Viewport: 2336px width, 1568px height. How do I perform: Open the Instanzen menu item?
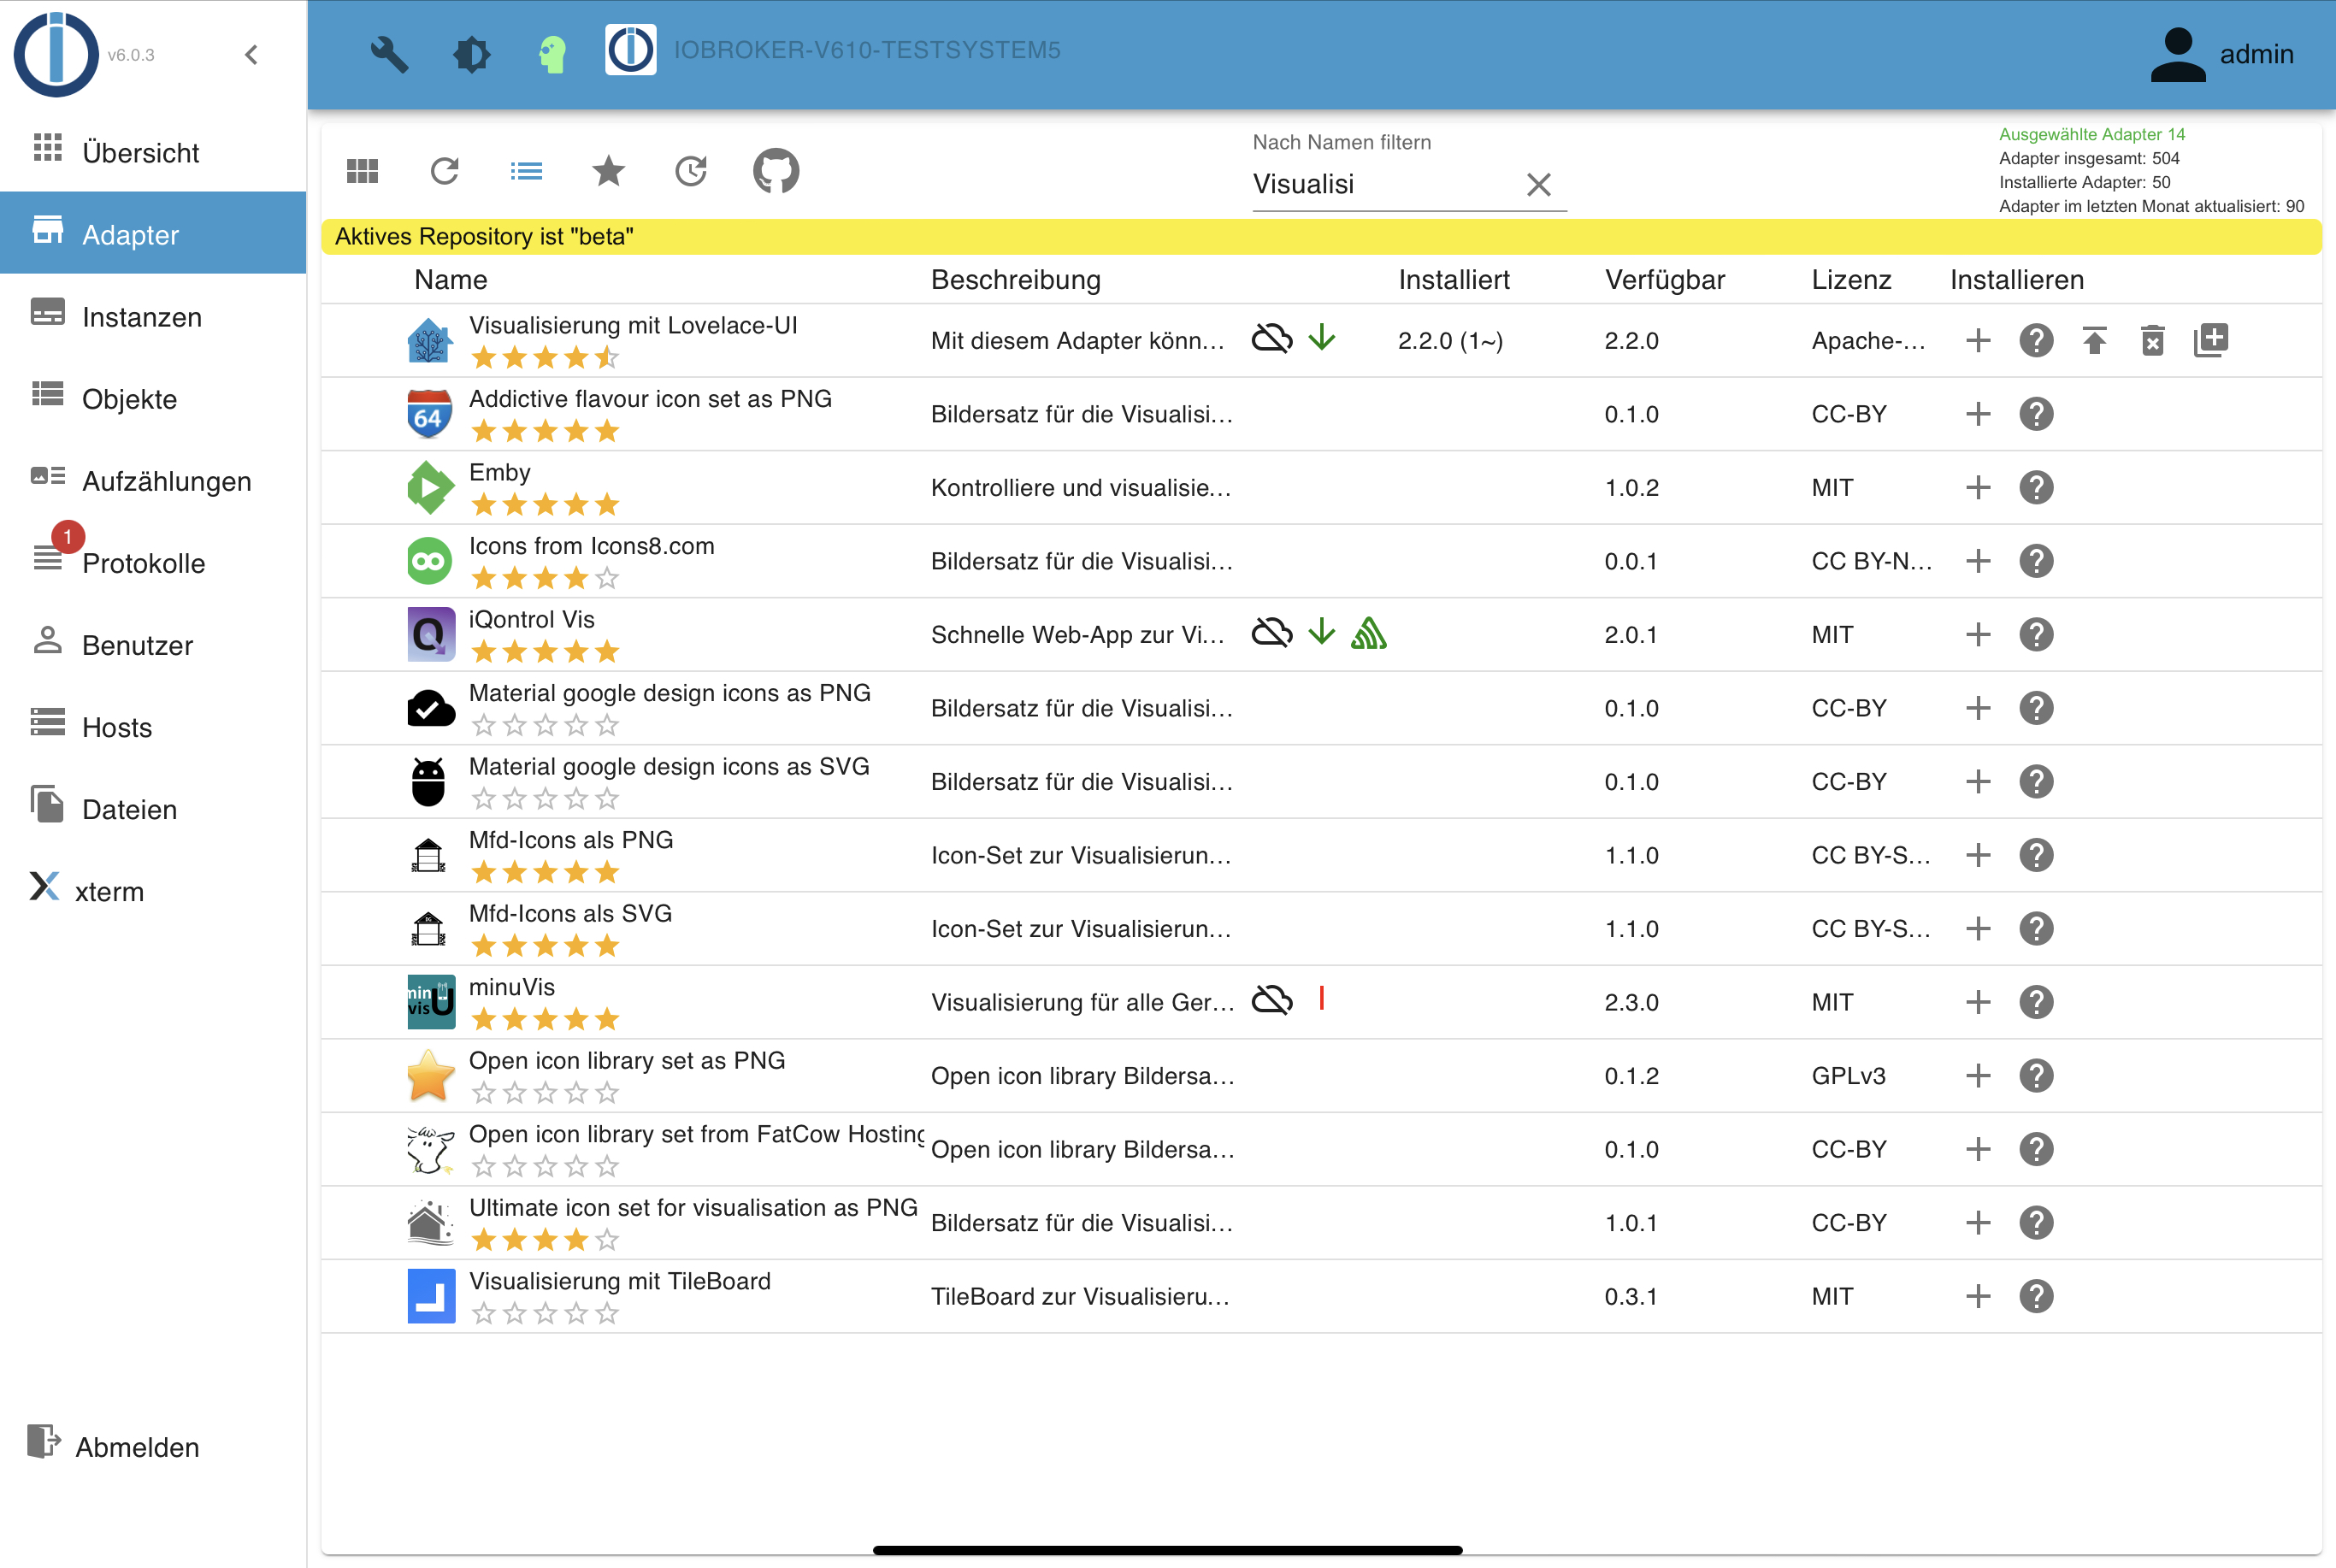tap(141, 317)
